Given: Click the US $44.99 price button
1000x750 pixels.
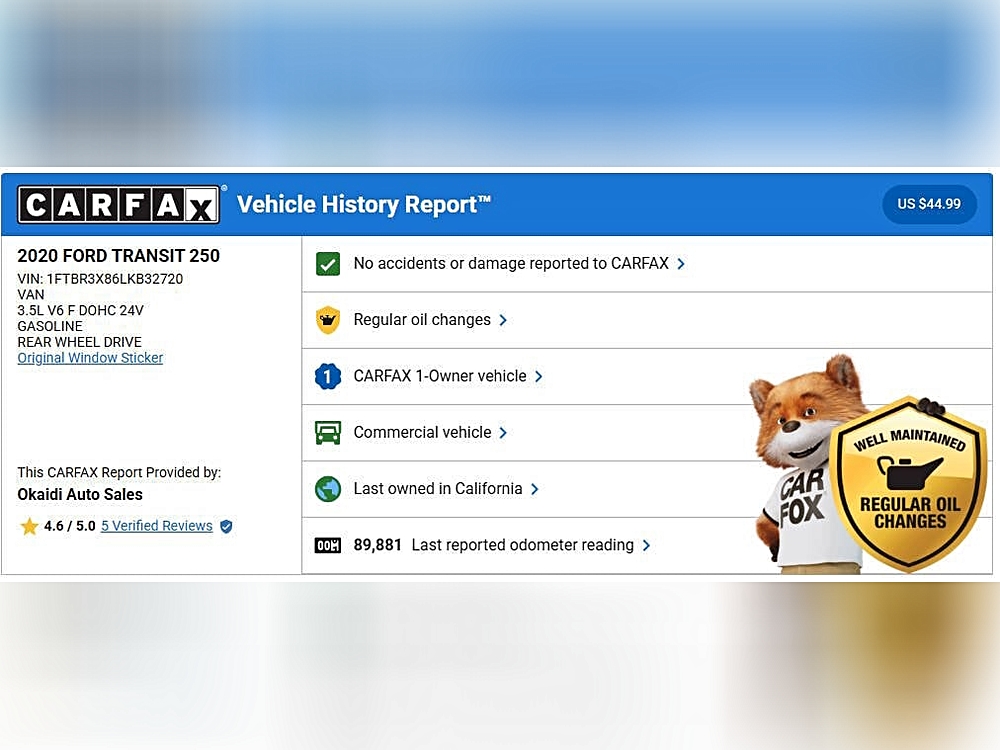Looking at the screenshot, I should 929,204.
